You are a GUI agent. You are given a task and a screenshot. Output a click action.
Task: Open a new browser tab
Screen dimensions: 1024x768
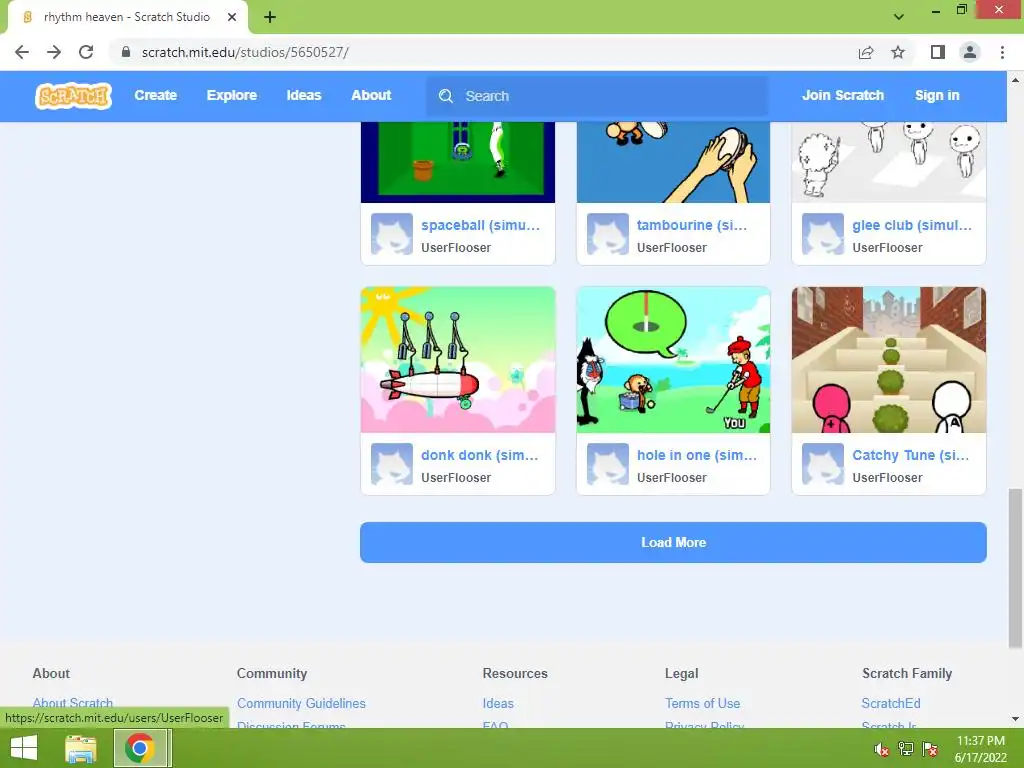click(270, 17)
